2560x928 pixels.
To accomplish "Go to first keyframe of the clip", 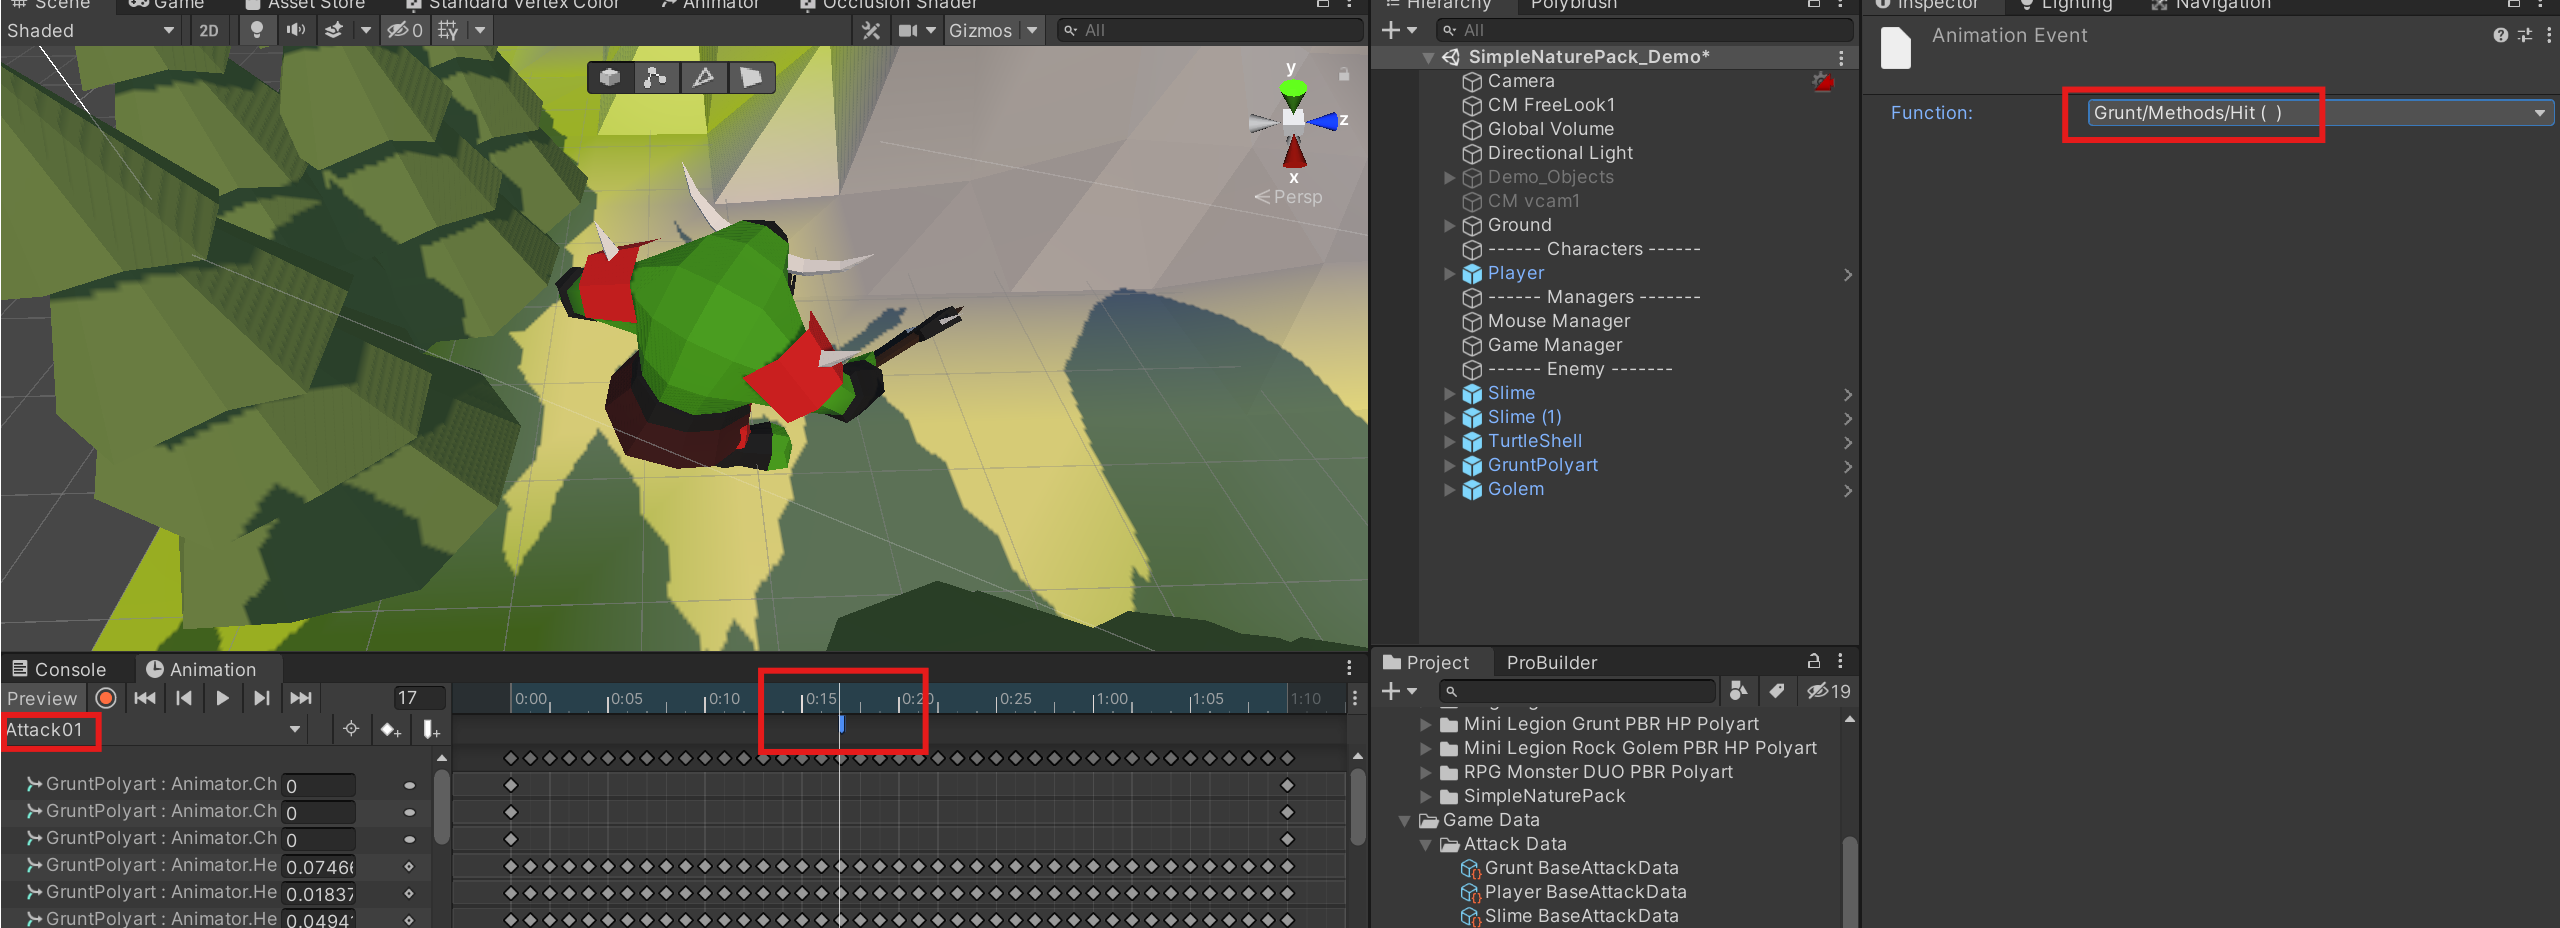I will click(x=145, y=698).
